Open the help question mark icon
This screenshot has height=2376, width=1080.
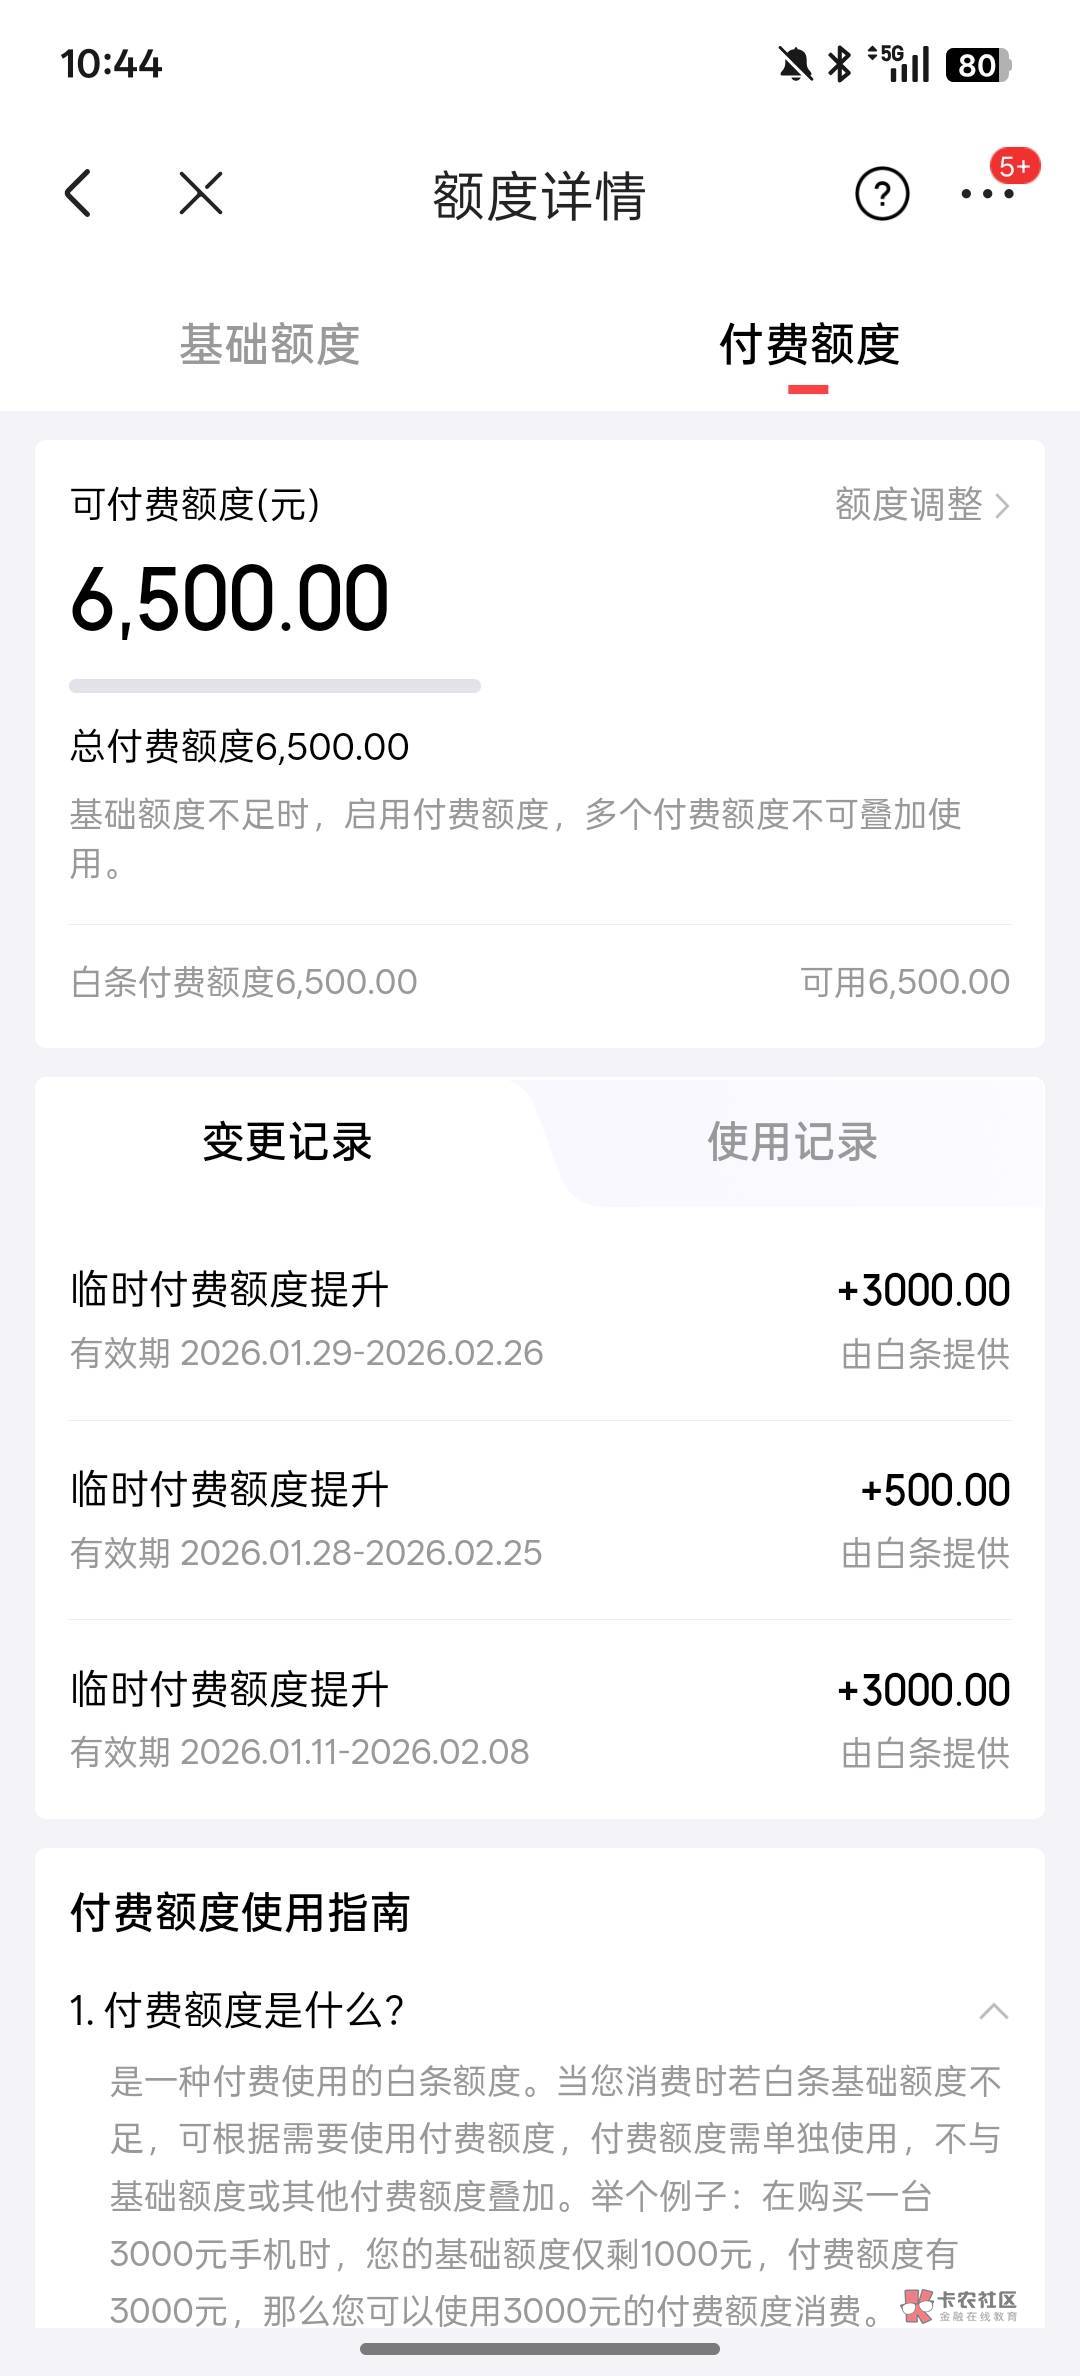(x=881, y=194)
